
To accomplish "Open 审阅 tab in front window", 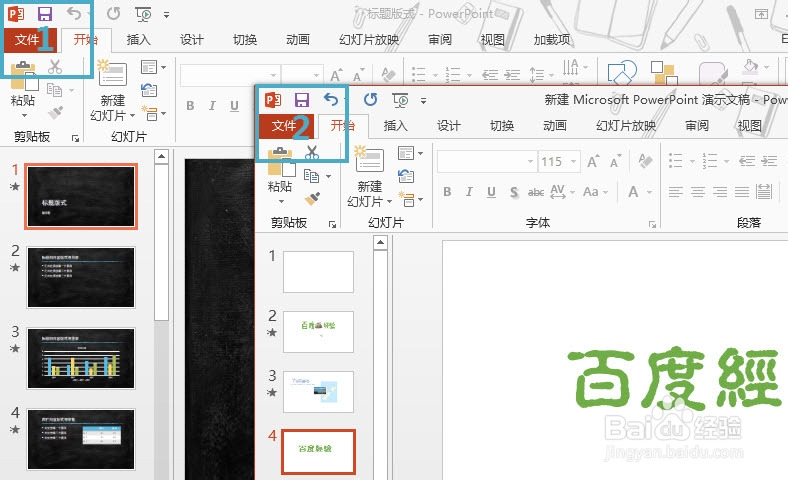I will tap(697, 126).
